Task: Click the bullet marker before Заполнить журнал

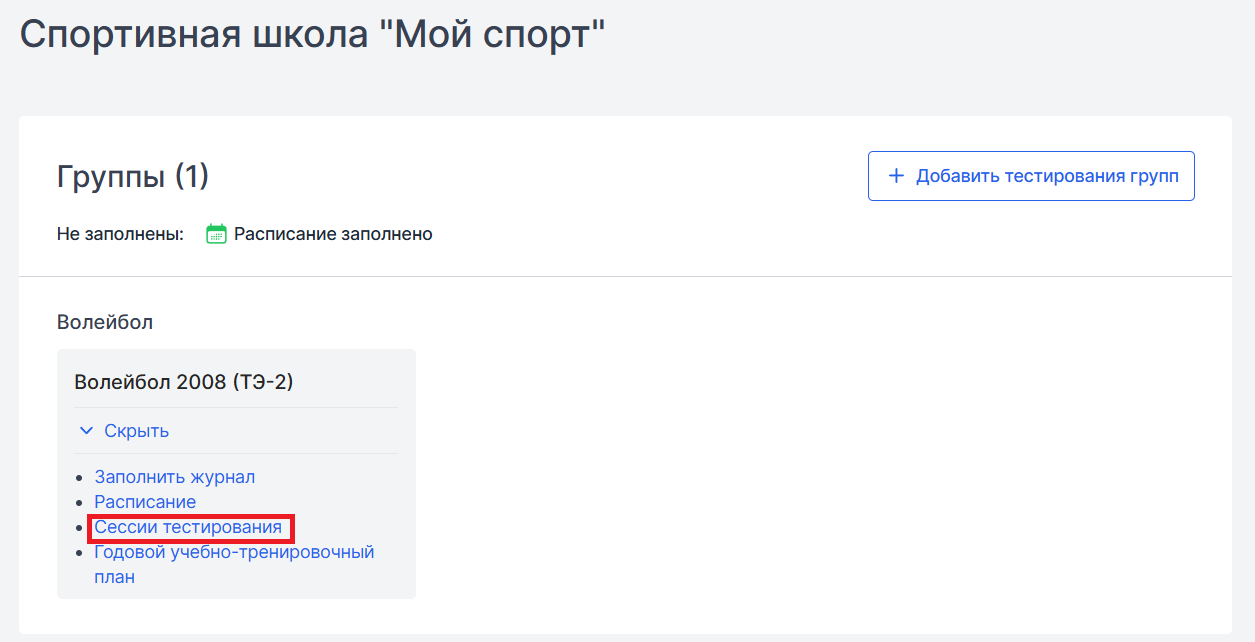Action: [80, 478]
